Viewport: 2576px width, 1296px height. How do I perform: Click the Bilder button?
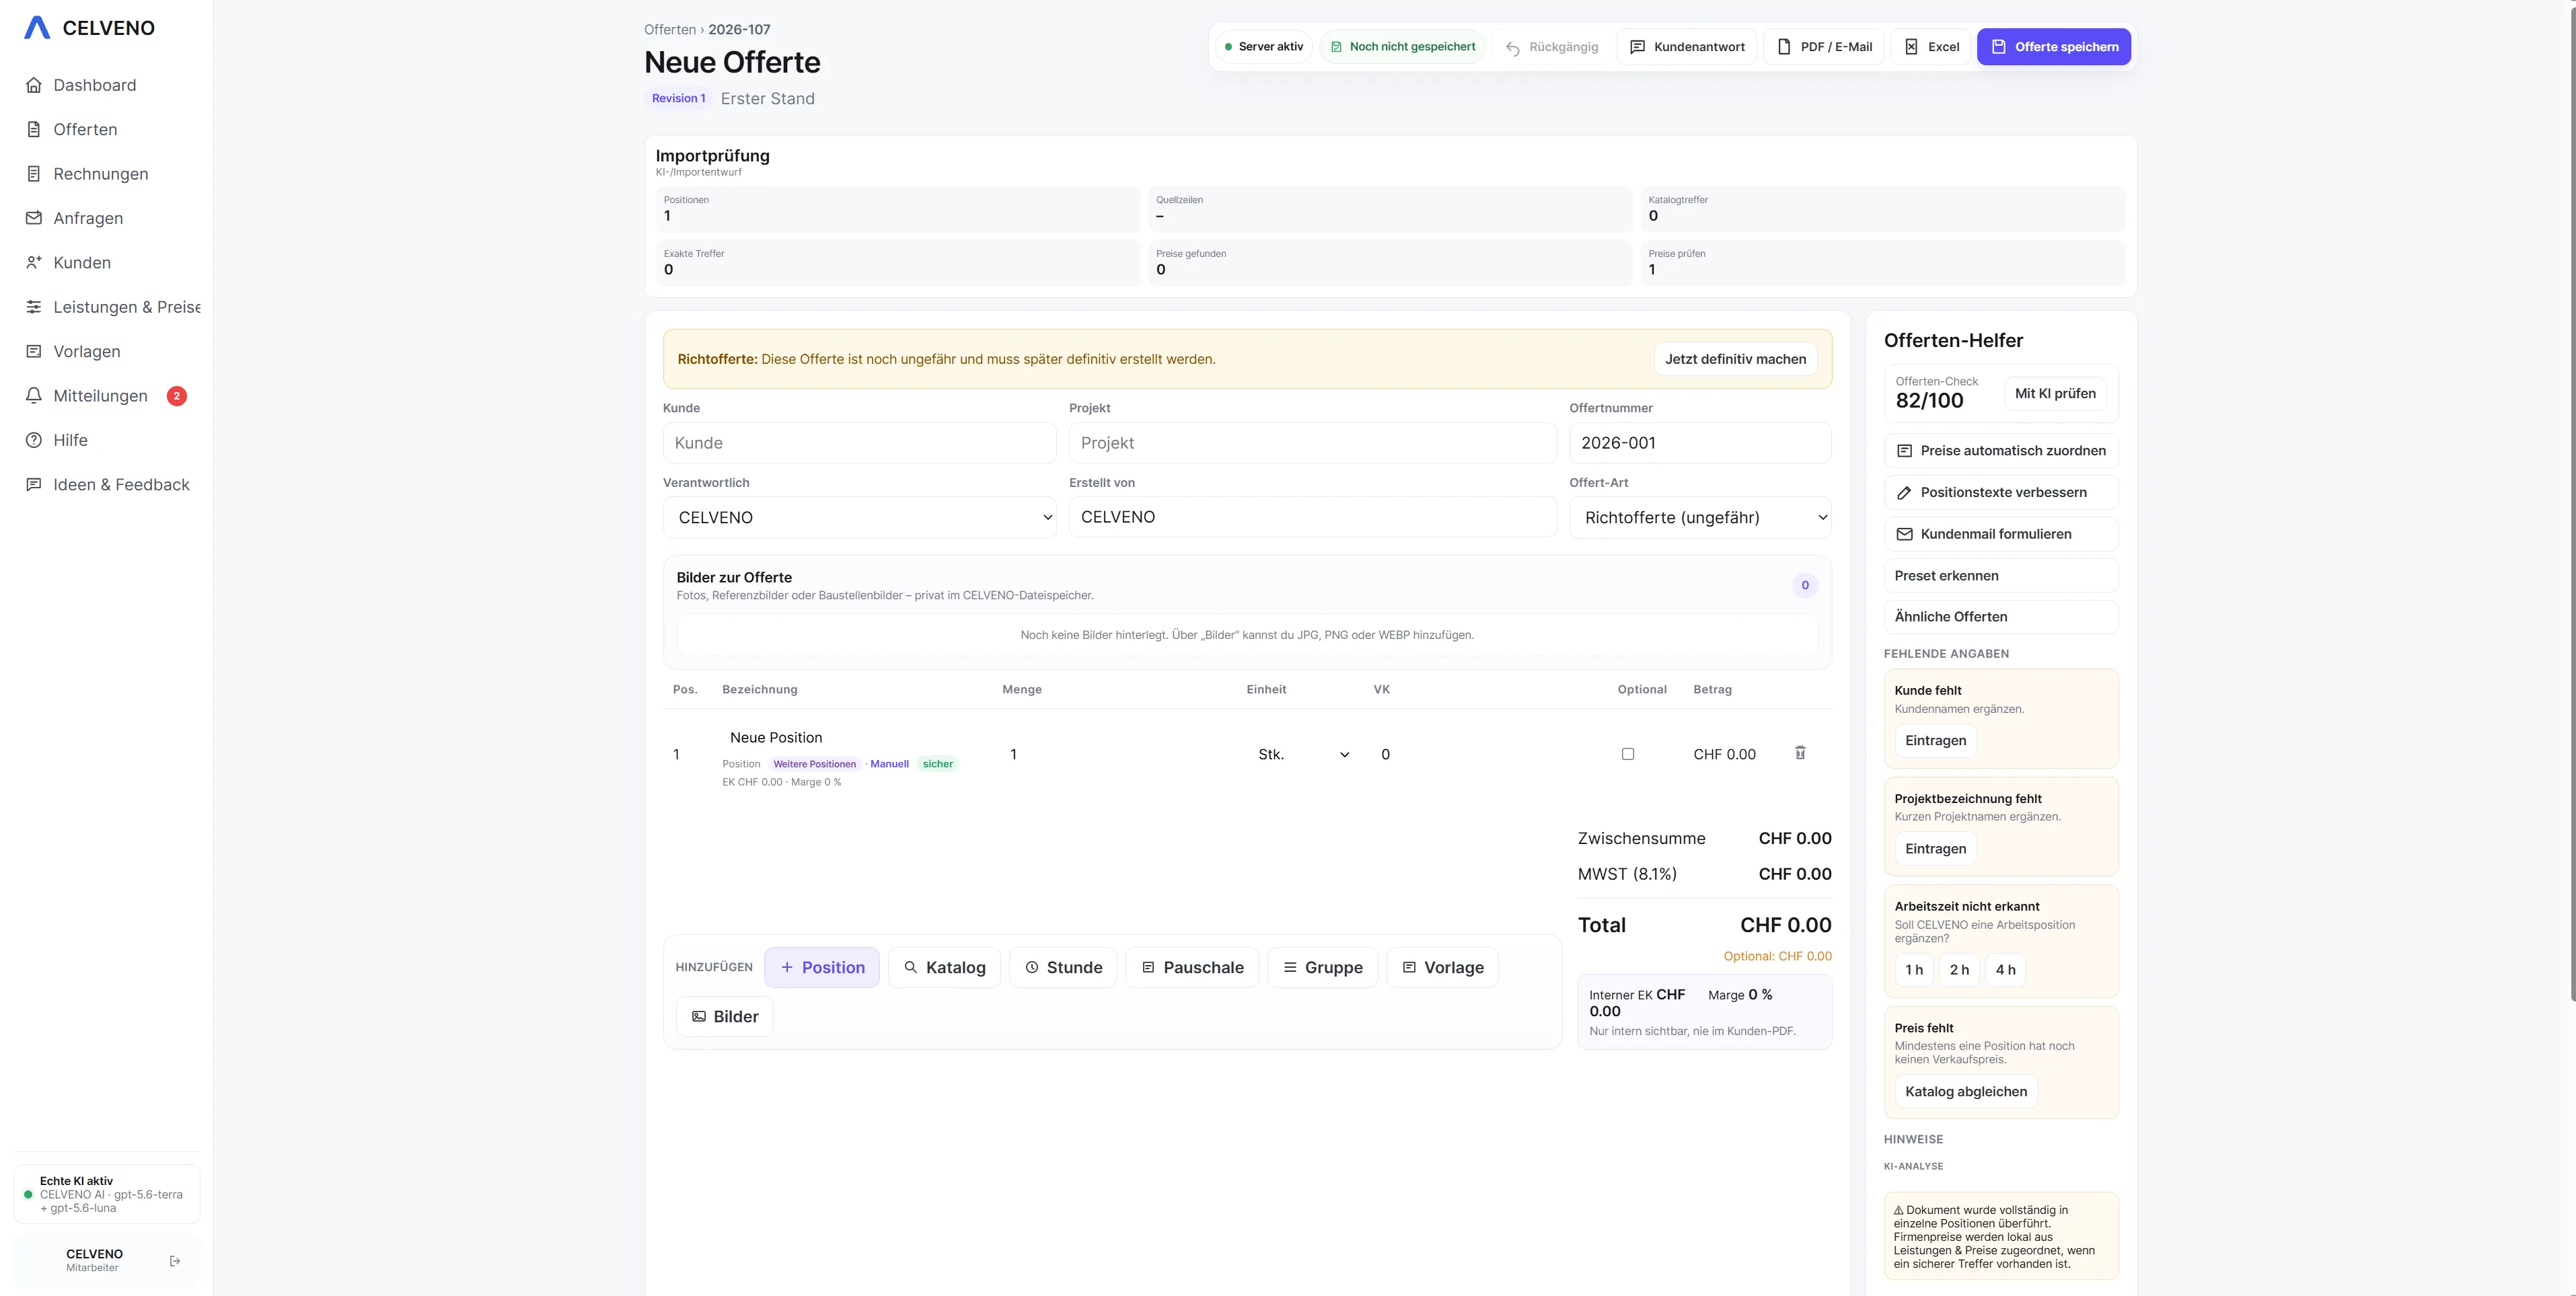point(725,1016)
